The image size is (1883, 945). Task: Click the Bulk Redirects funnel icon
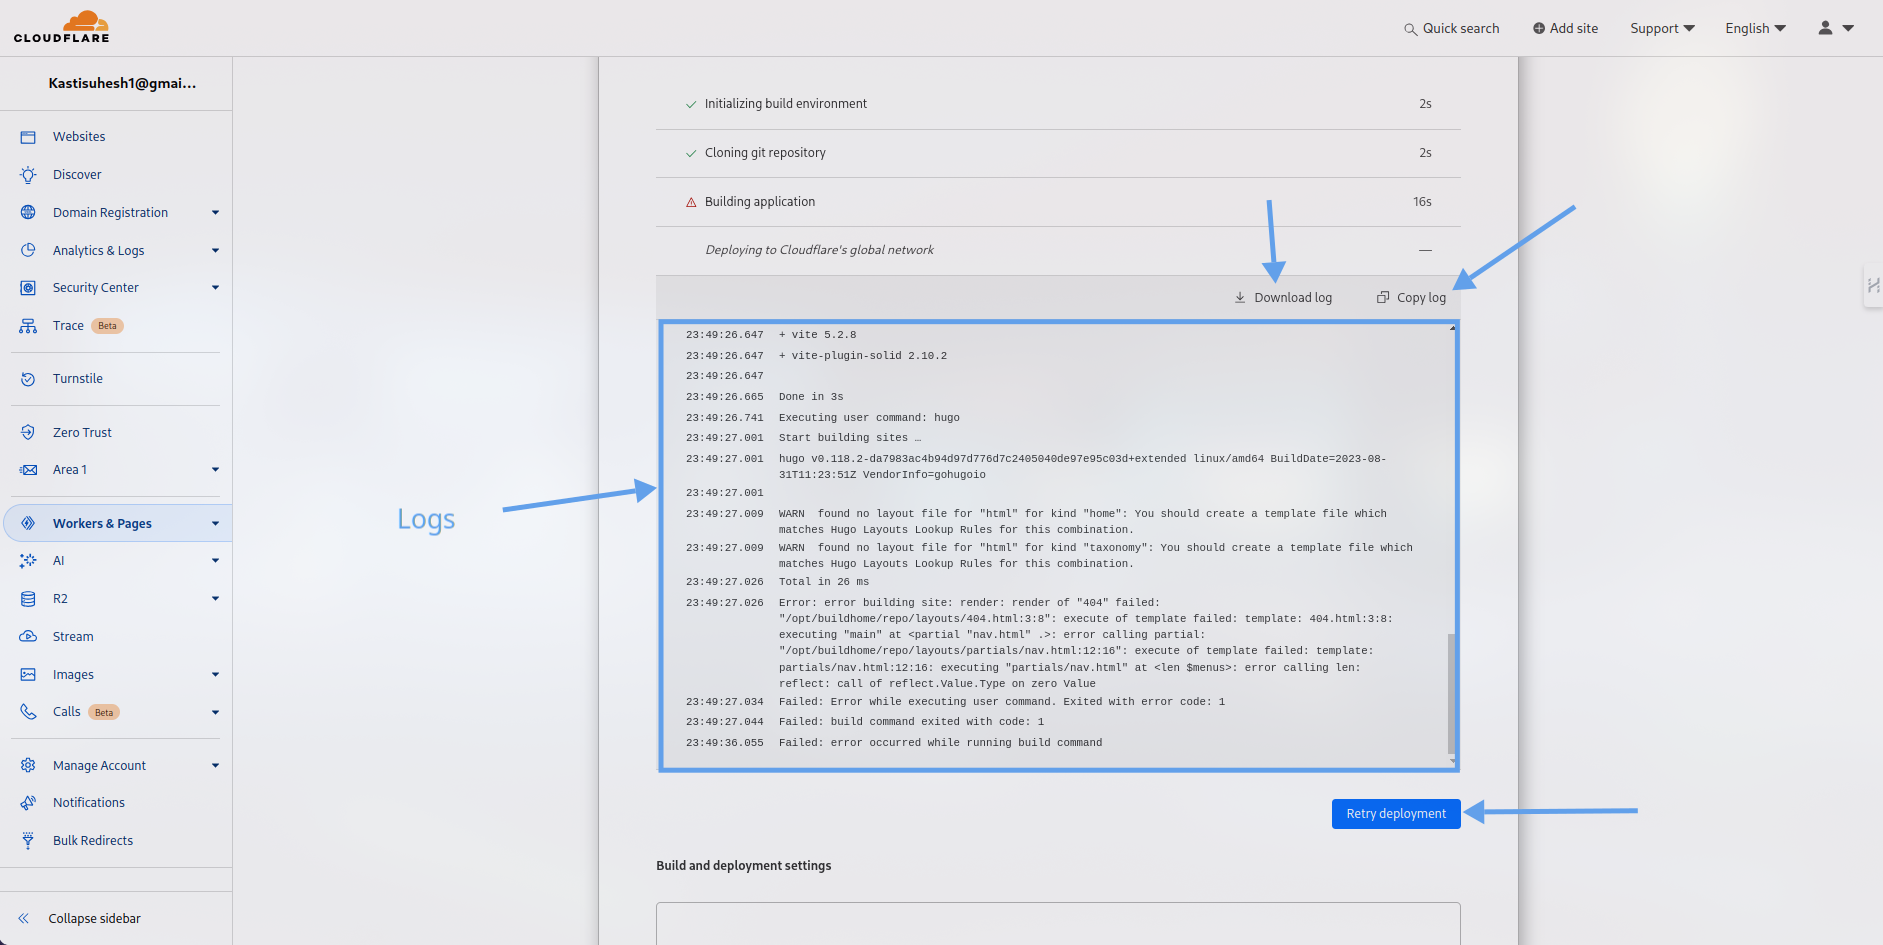pos(28,841)
